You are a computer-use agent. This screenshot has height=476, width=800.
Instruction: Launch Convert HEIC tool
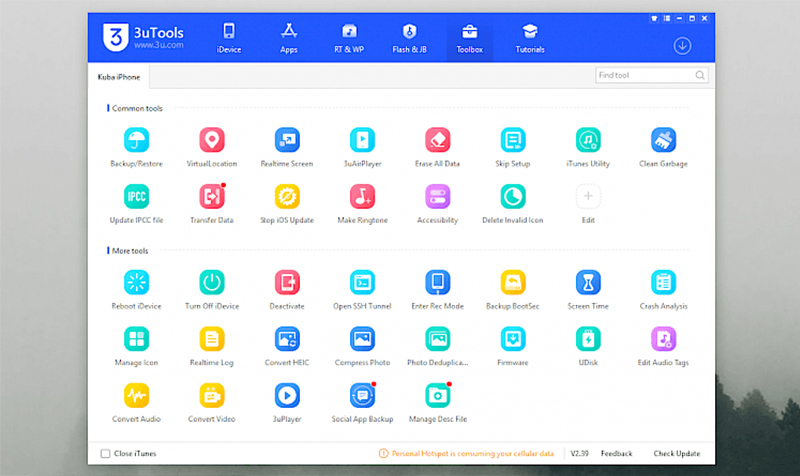(287, 339)
